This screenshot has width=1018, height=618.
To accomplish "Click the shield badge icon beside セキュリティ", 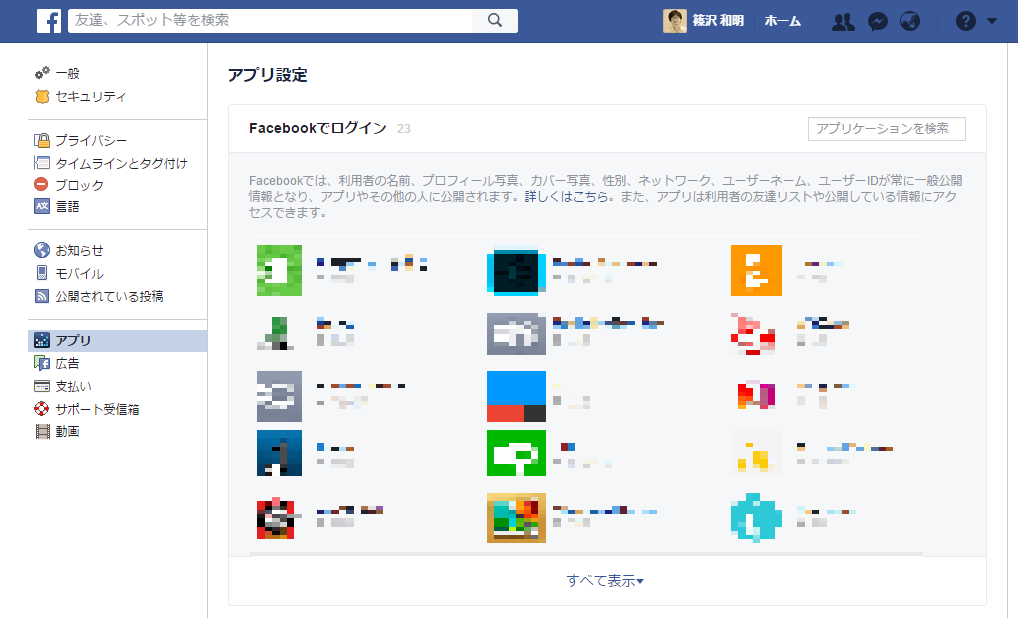I will tap(42, 97).
